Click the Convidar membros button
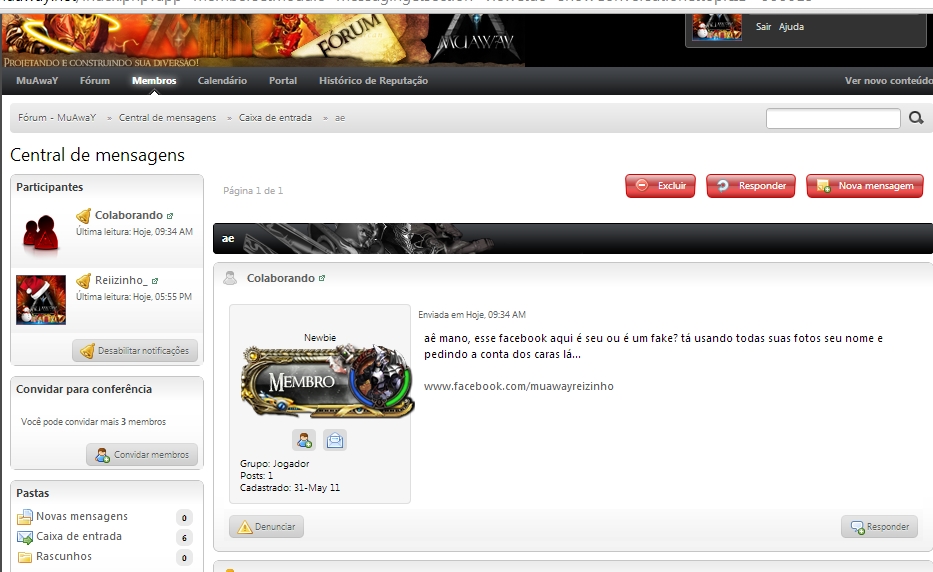933x572 pixels. [x=142, y=455]
